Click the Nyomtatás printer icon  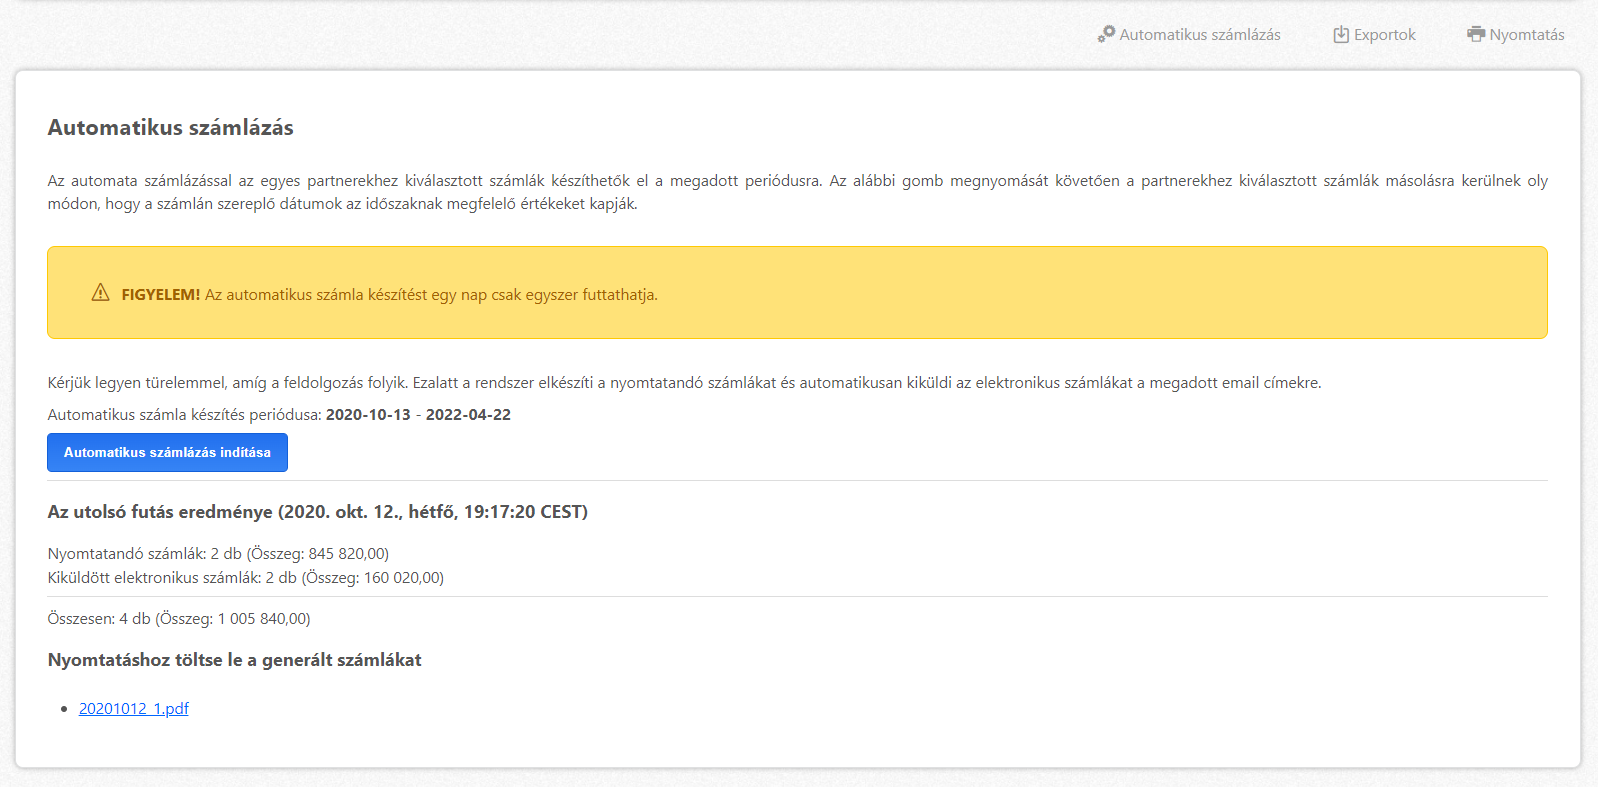pos(1476,34)
